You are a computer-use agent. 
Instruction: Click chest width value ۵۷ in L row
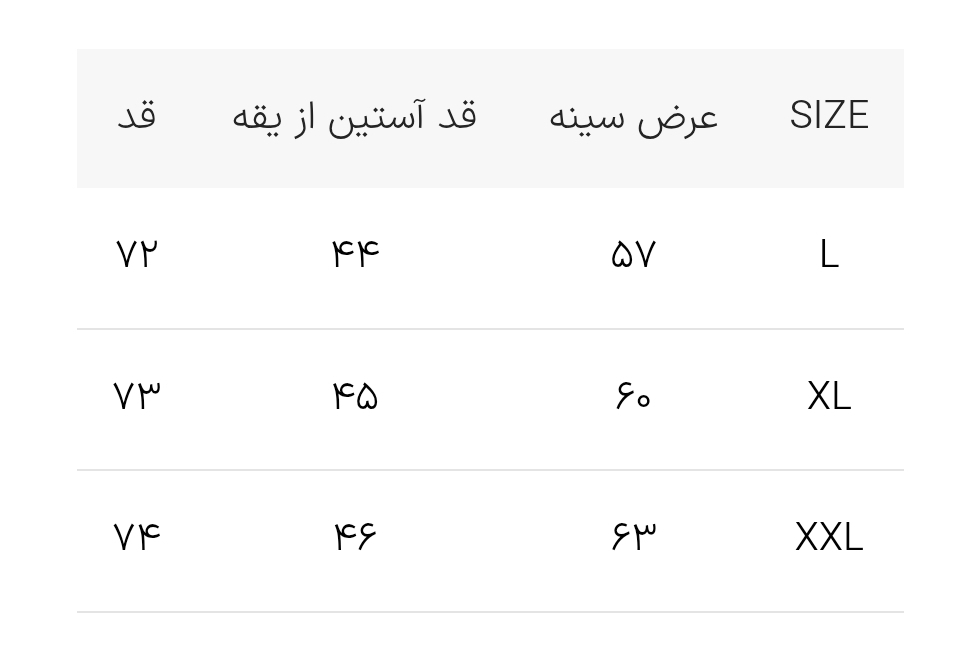click(633, 256)
